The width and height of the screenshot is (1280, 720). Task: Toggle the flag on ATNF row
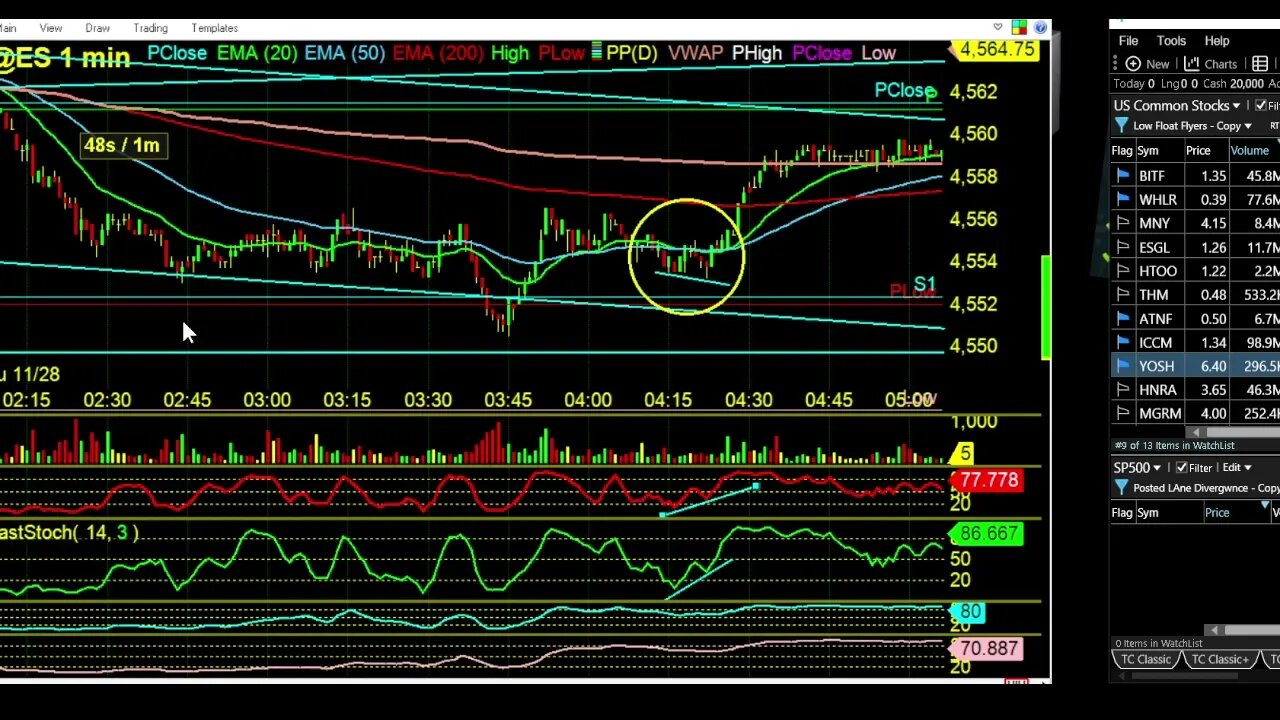(x=1122, y=319)
